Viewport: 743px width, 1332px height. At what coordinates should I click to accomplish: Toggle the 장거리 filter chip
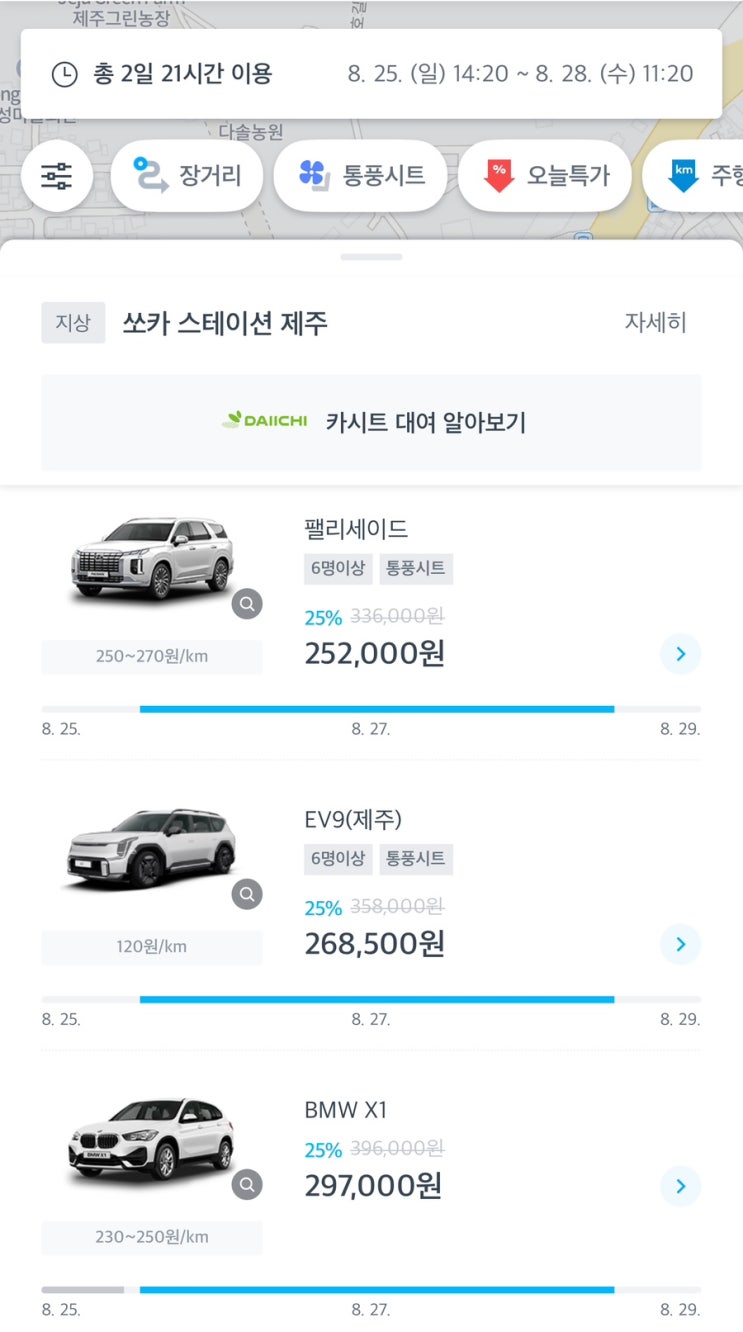coord(187,176)
